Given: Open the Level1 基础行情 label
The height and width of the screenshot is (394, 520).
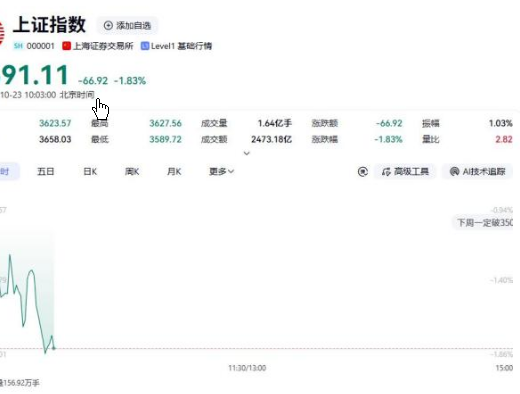Looking at the screenshot, I should click(181, 46).
